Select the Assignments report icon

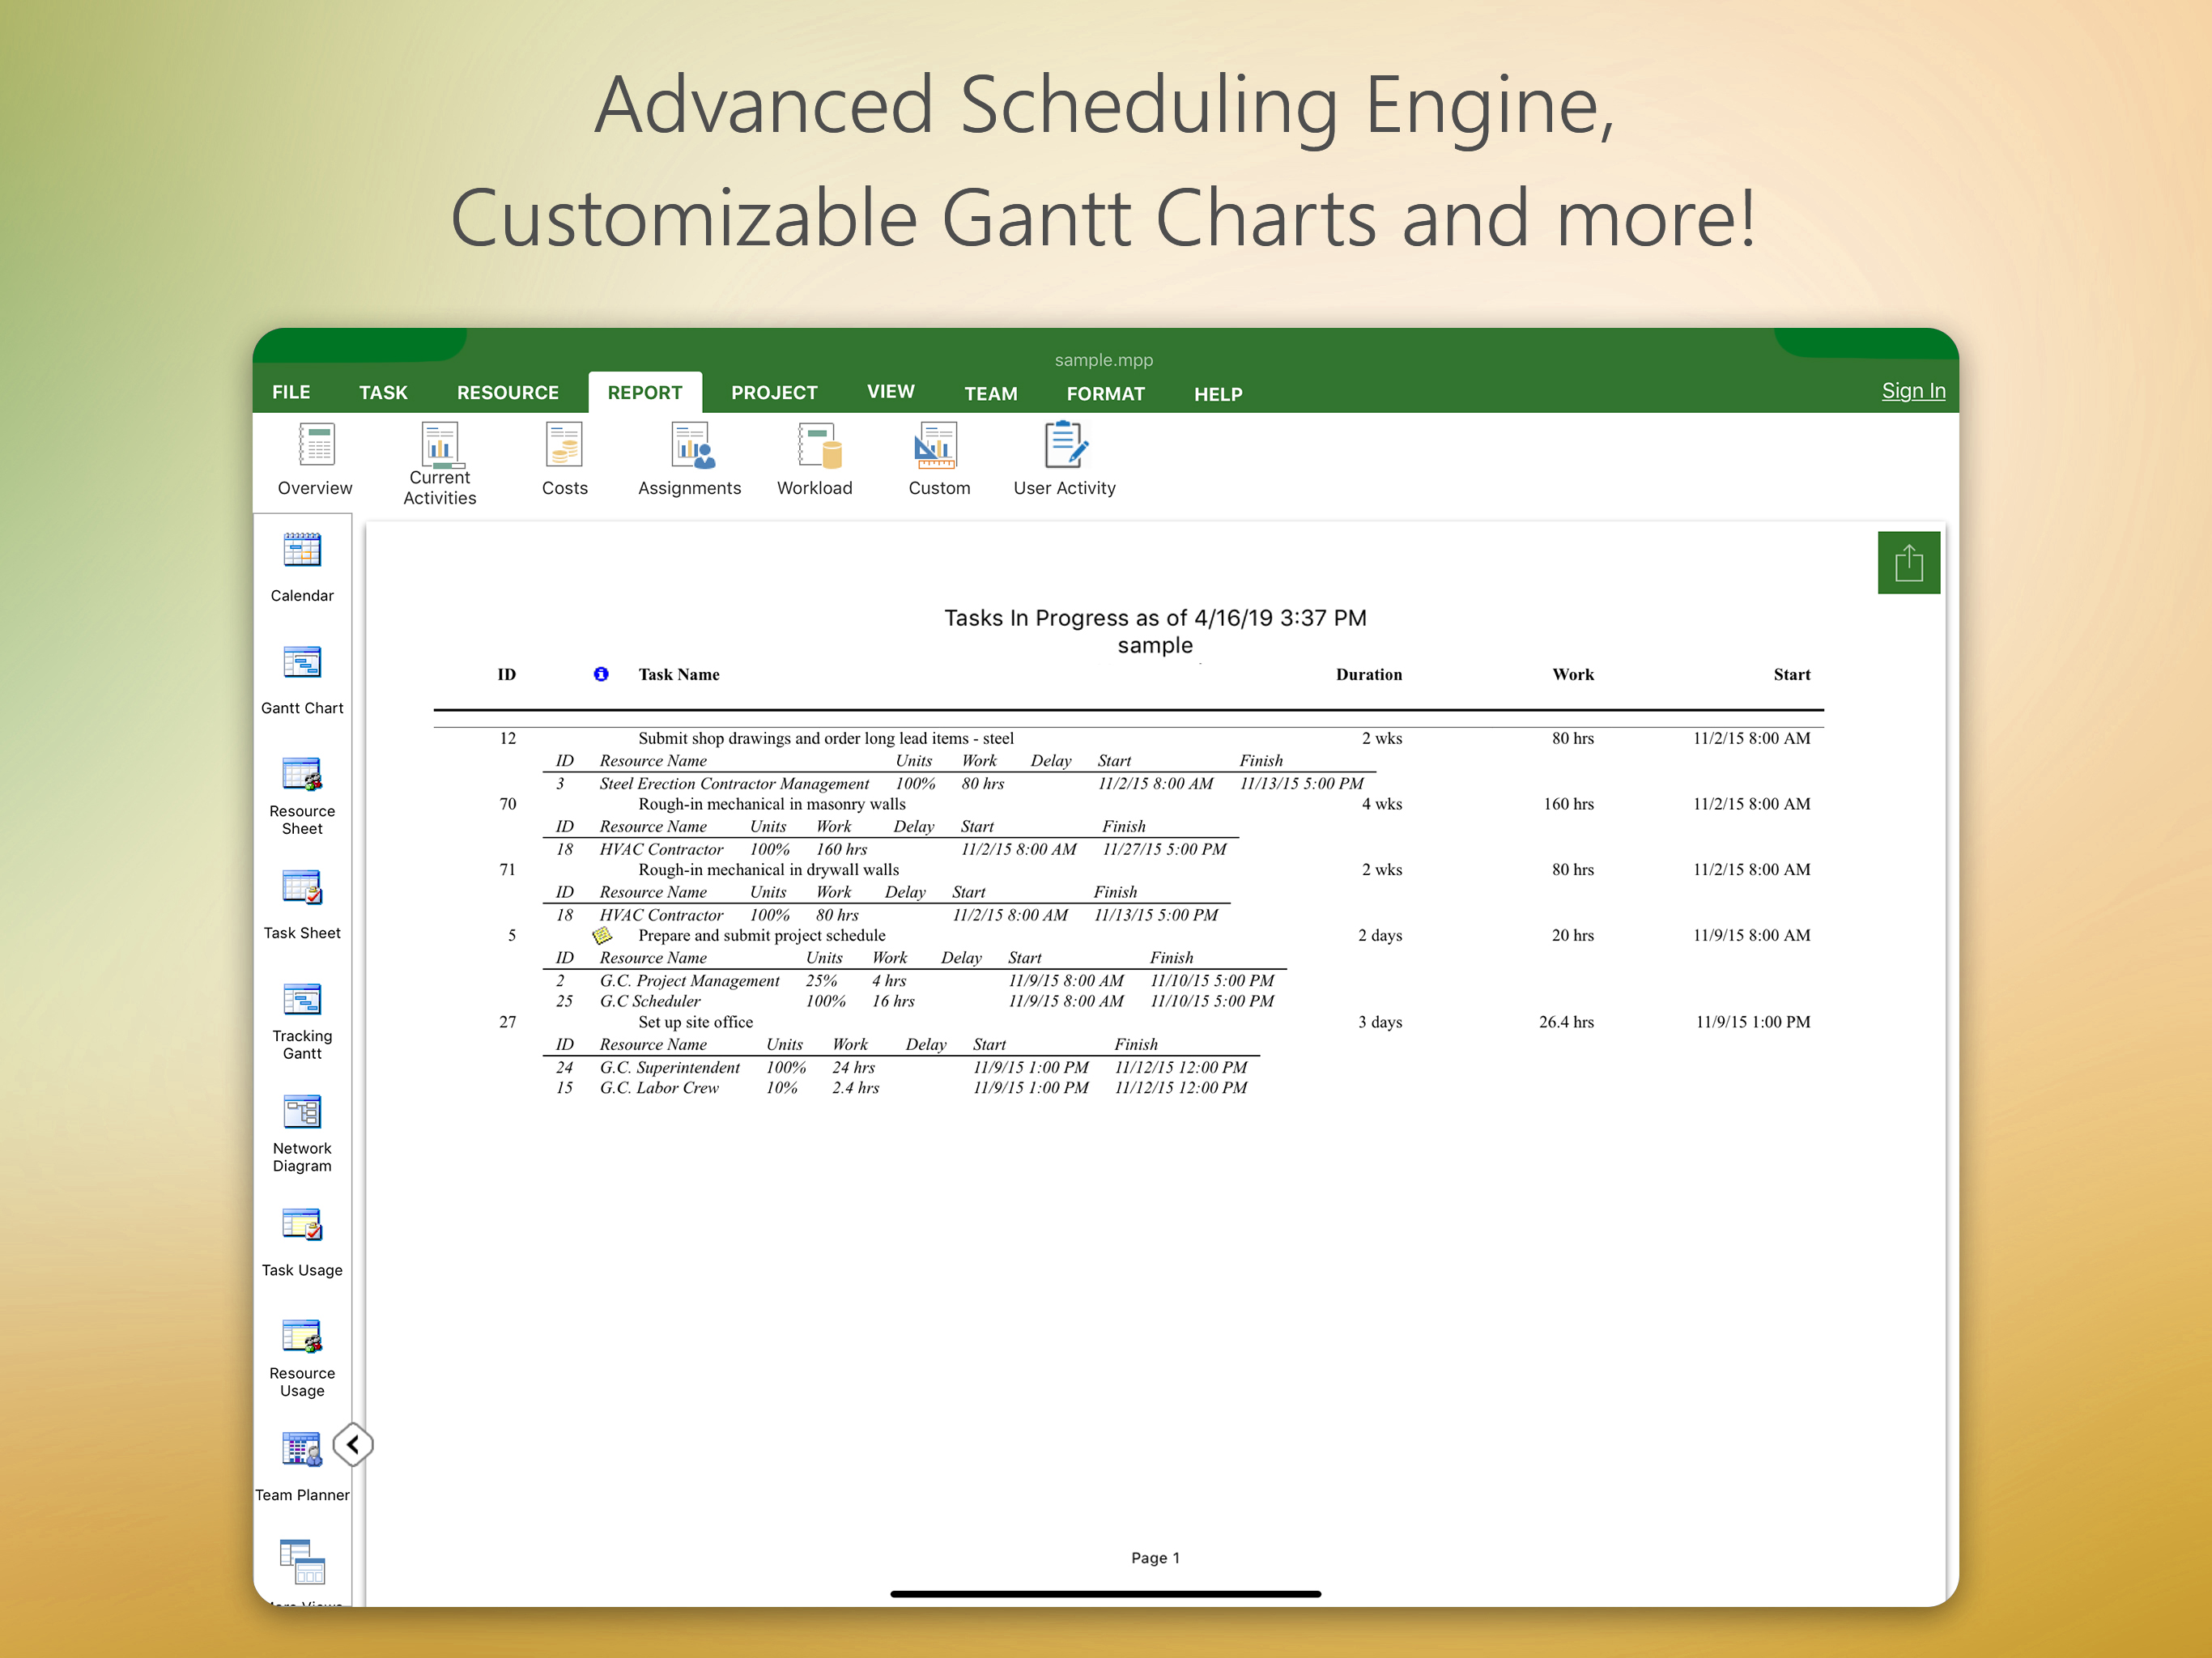pos(689,459)
